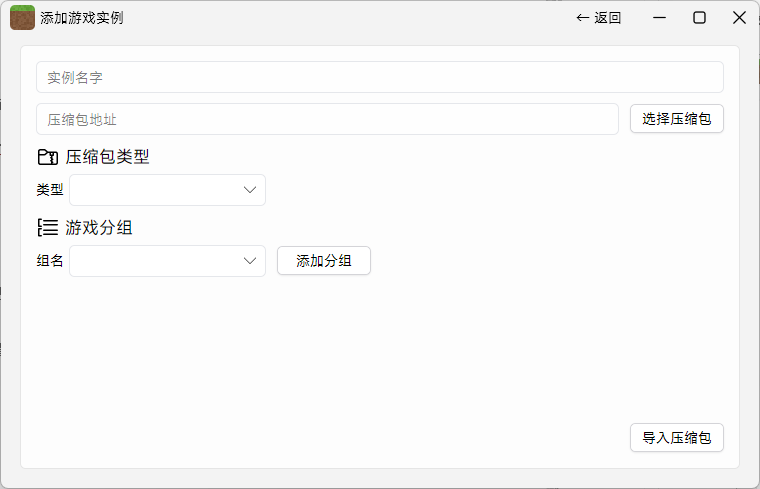Image resolution: width=760 pixels, height=489 pixels.
Task: Click the 压缩包类型 section heading
Action: coord(108,157)
